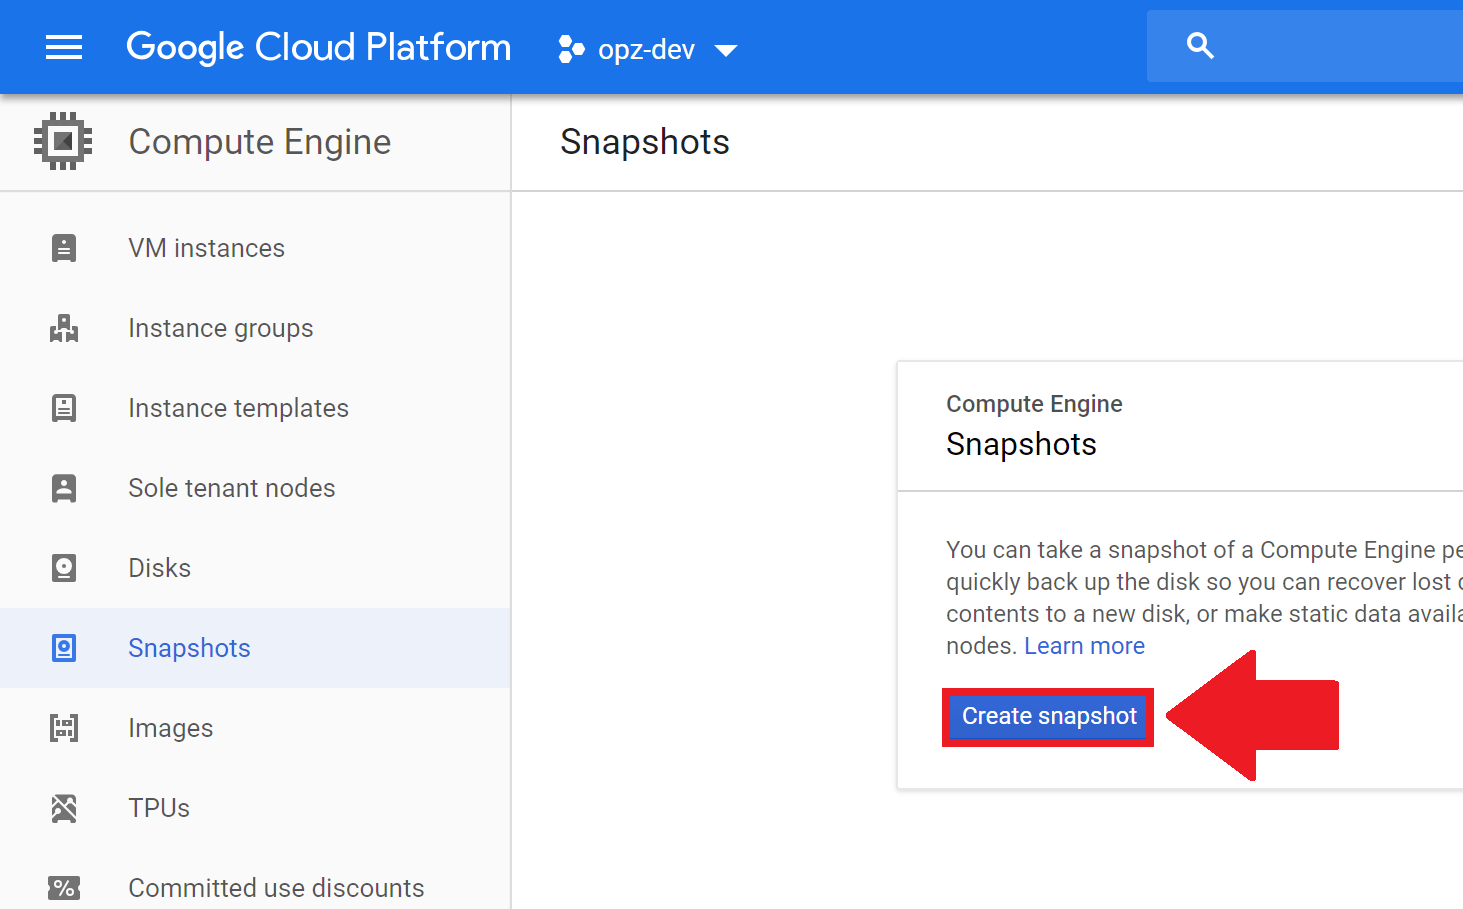Open the Disks section
This screenshot has height=909, width=1463.
coord(159,568)
